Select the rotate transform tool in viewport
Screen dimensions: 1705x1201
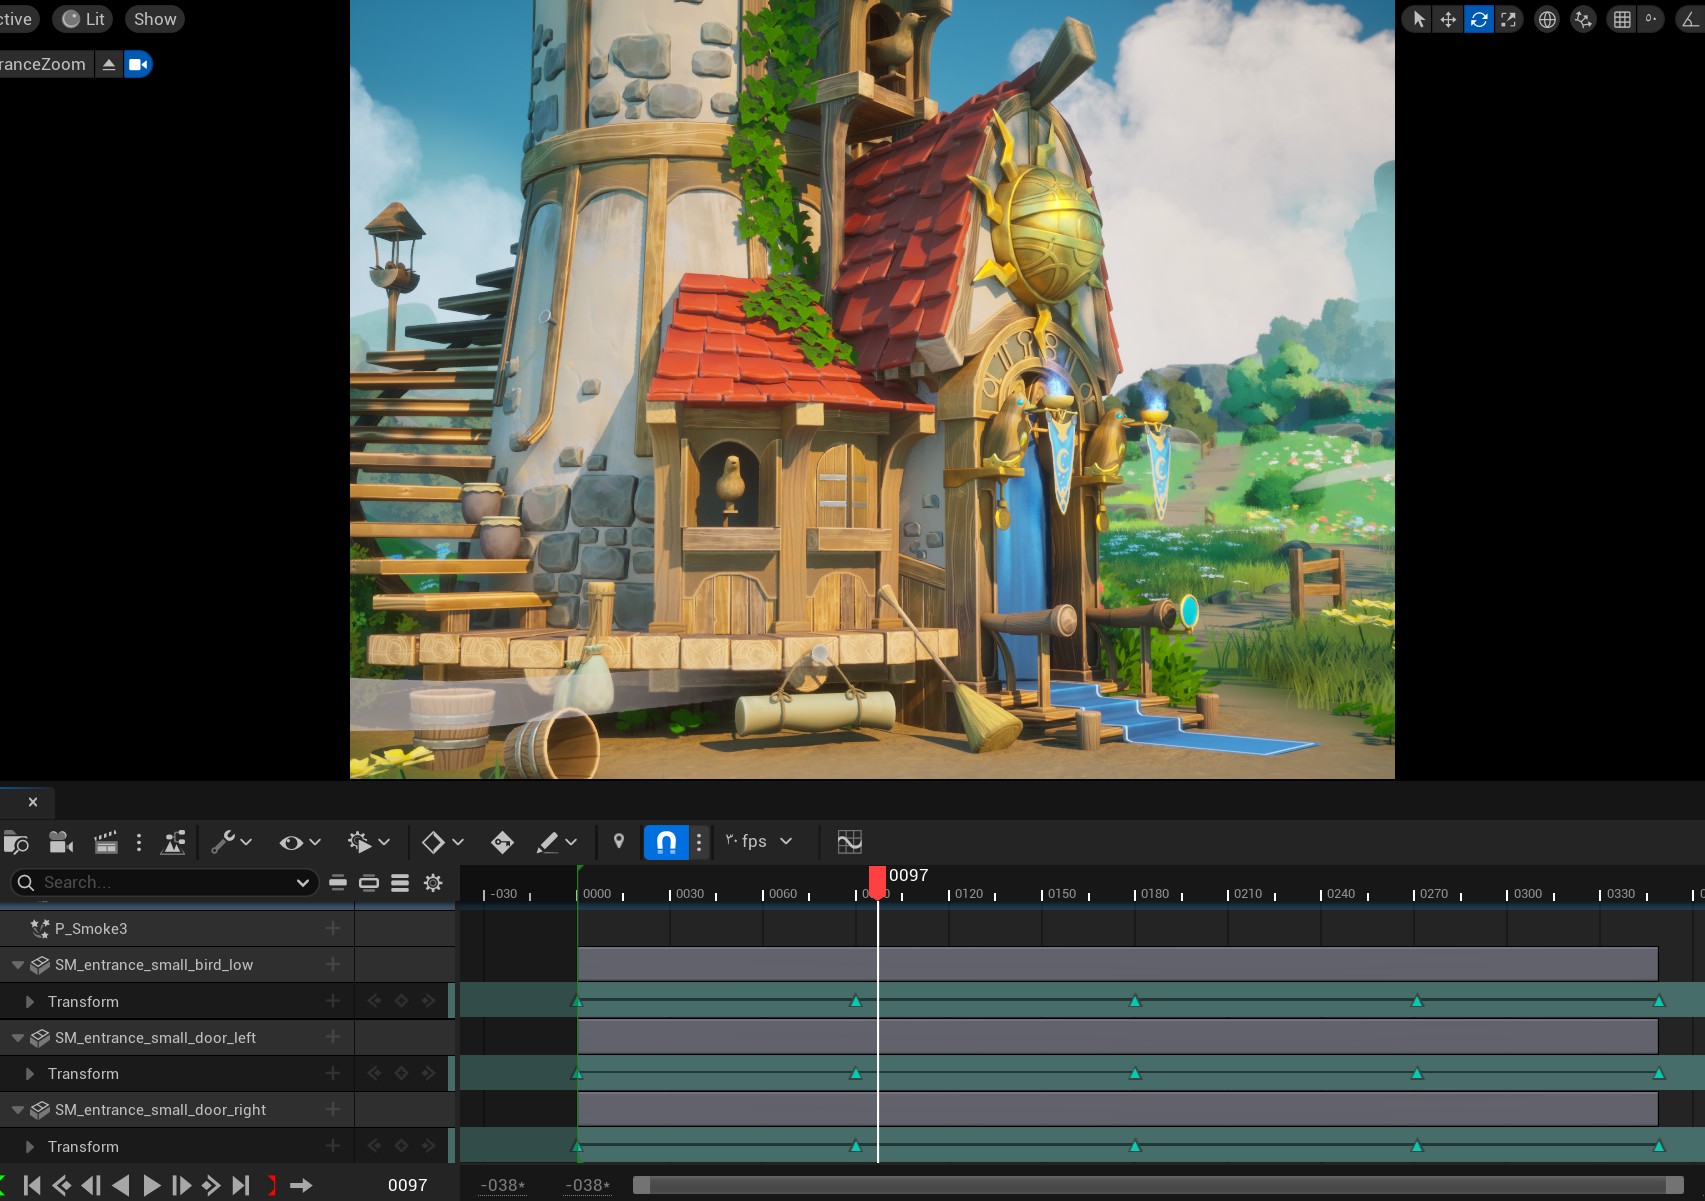coord(1478,19)
